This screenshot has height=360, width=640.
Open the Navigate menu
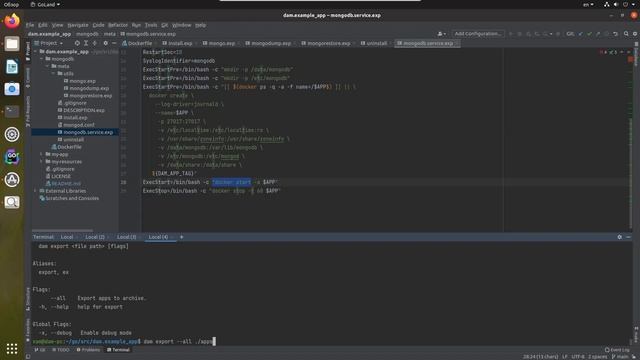coord(78,25)
